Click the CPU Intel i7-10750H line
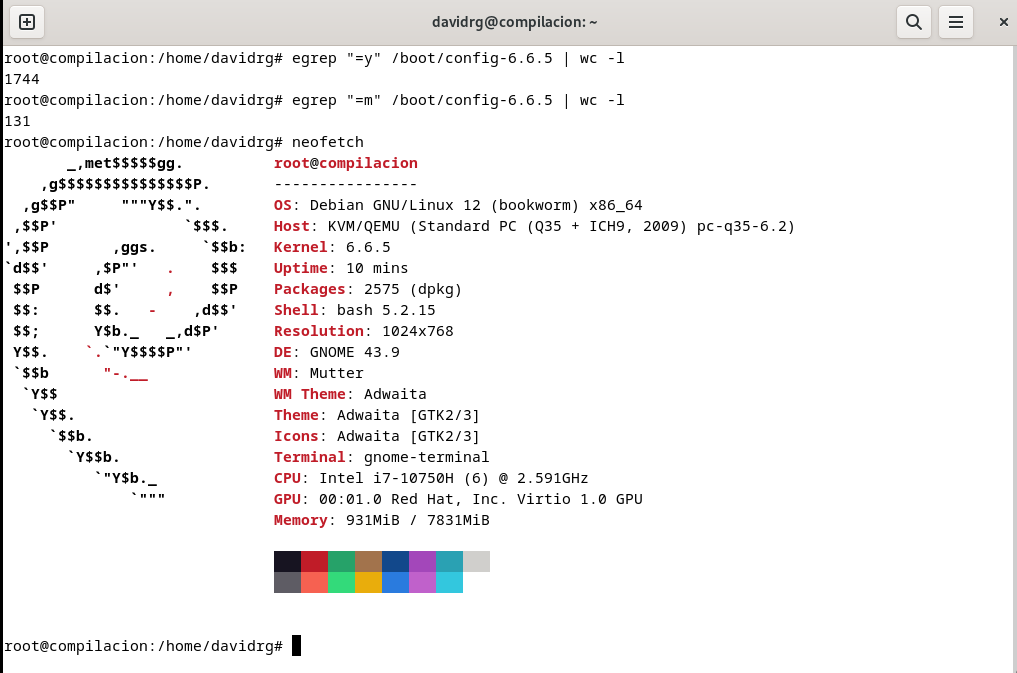 [x=431, y=478]
